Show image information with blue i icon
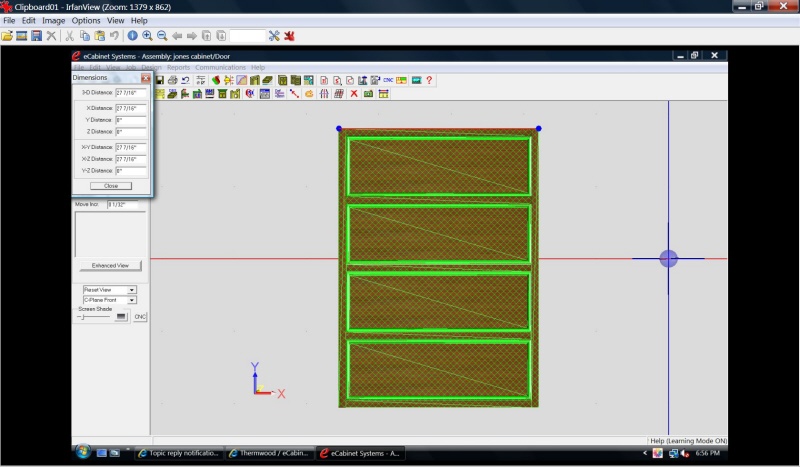 click(x=133, y=36)
